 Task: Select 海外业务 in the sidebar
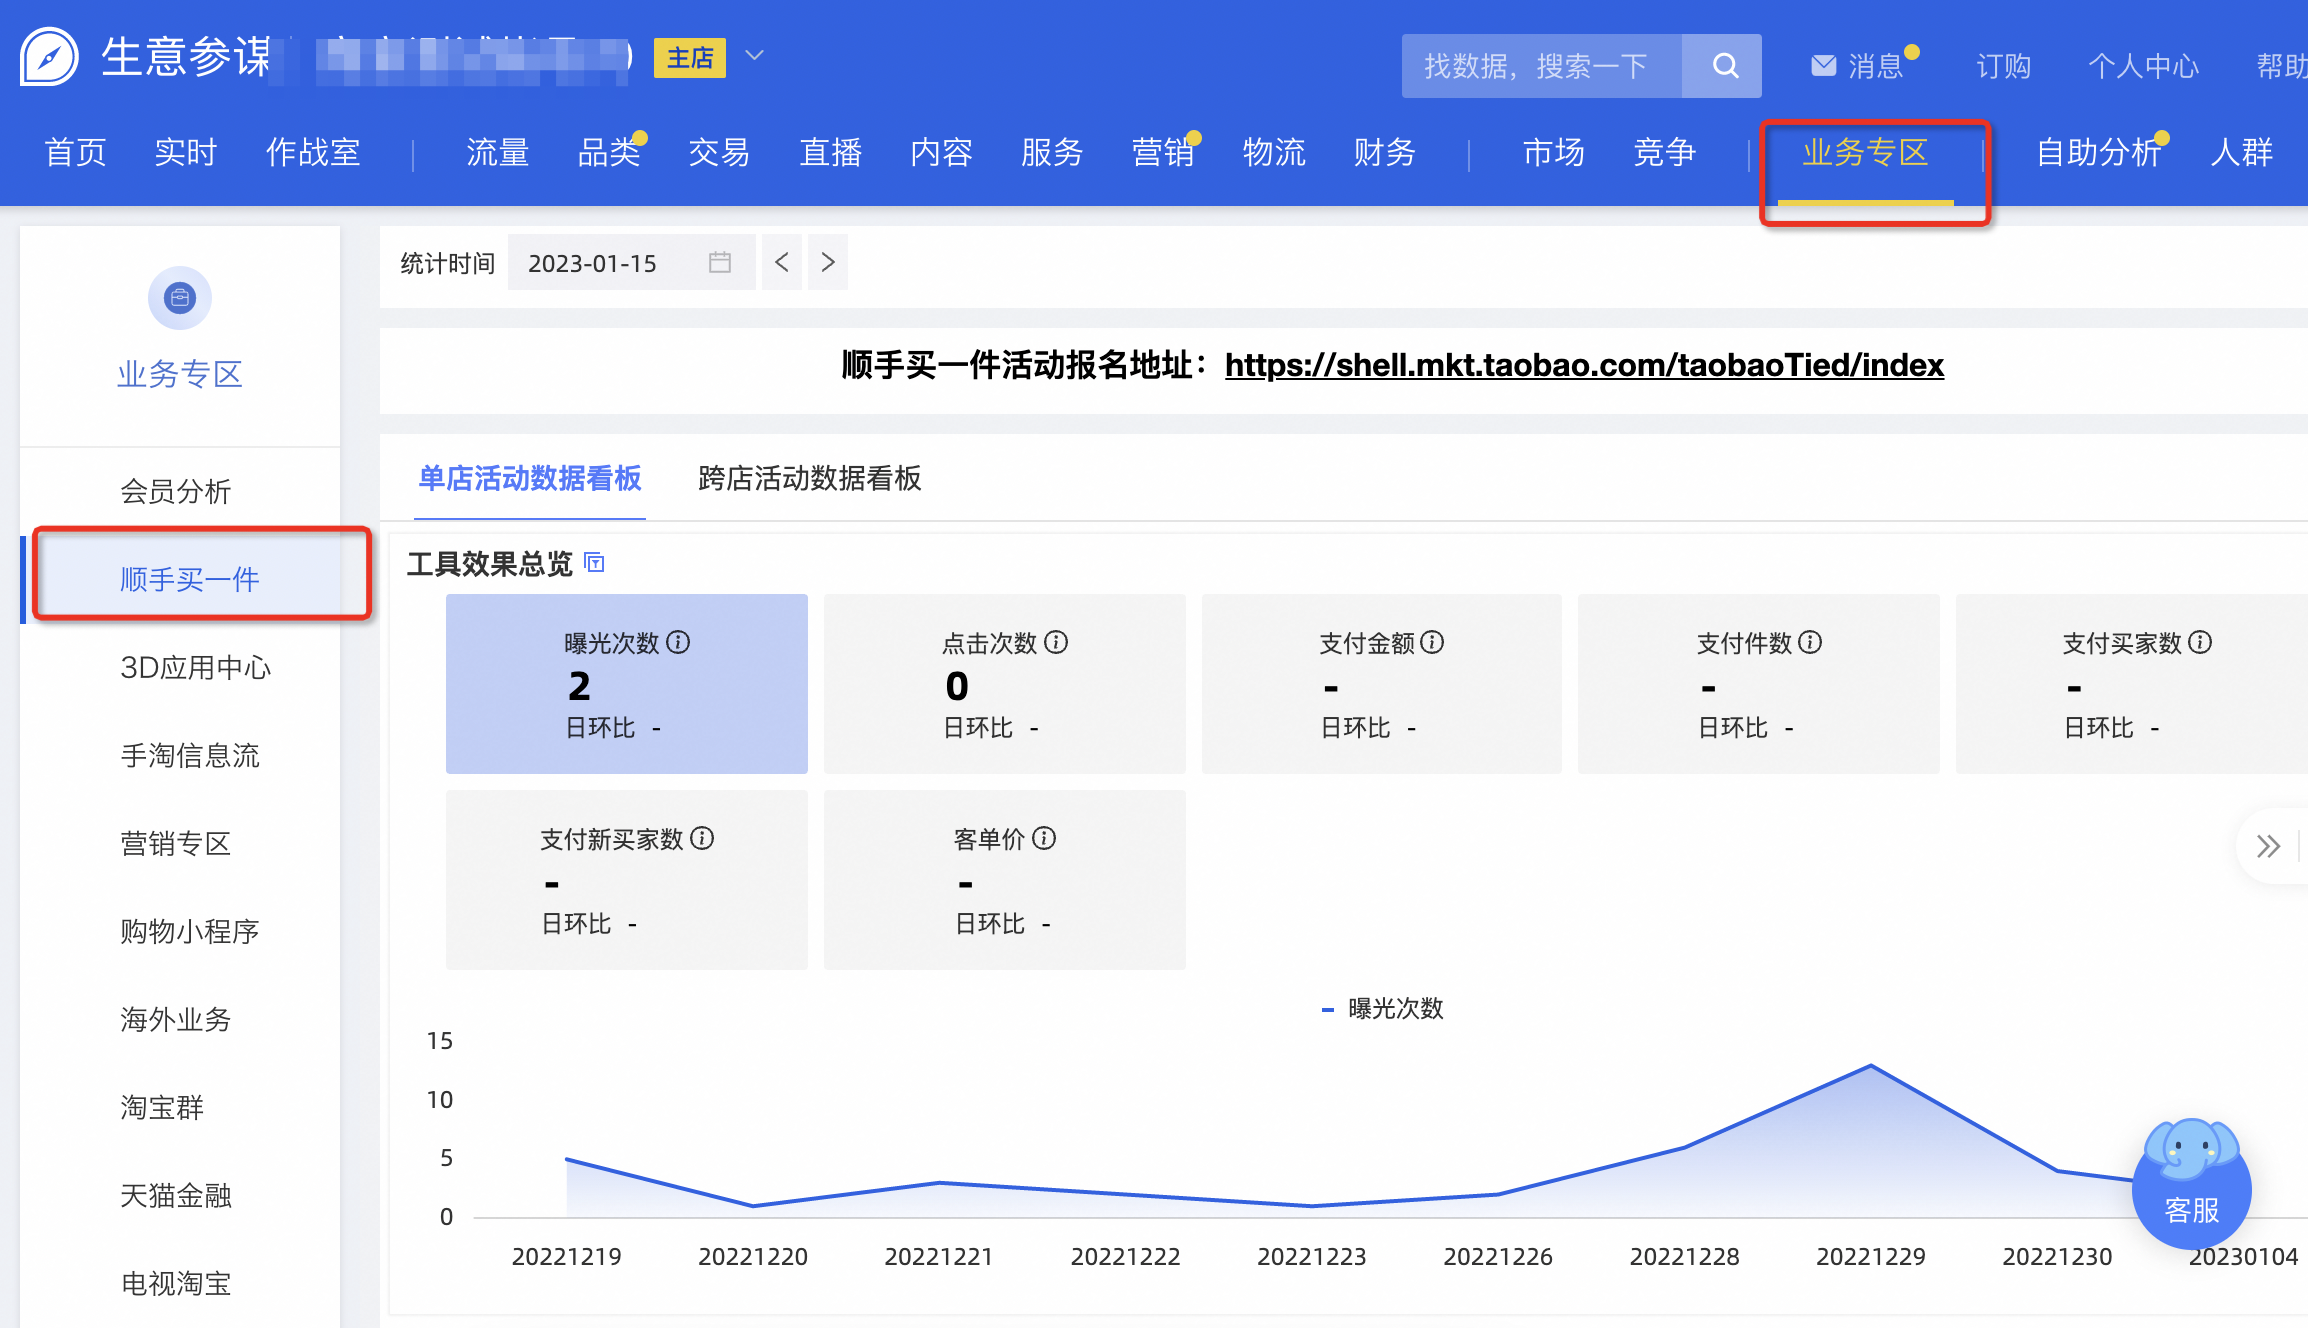176,1019
